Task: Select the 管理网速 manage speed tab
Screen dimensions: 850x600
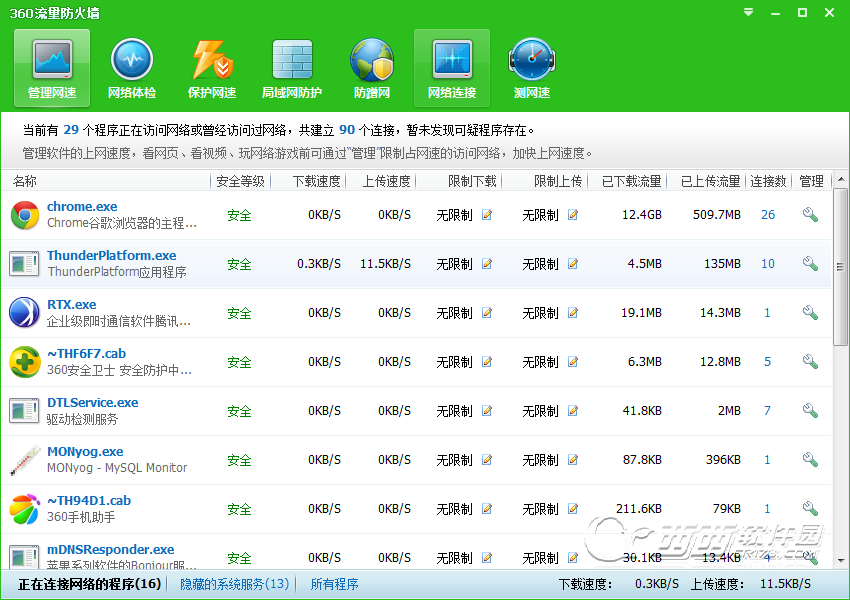Action: tap(52, 68)
